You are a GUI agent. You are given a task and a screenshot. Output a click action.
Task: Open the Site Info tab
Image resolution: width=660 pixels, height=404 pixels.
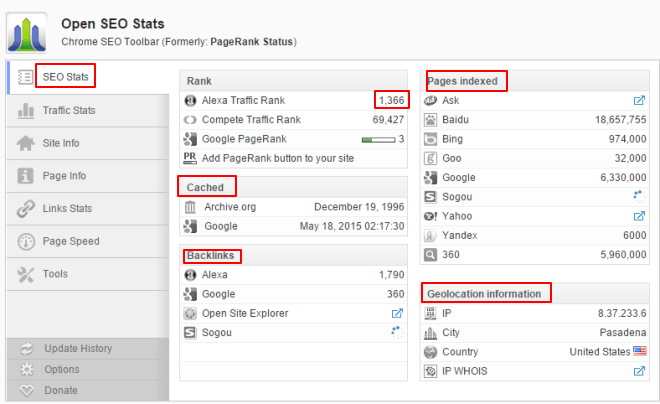pyautogui.click(x=88, y=143)
